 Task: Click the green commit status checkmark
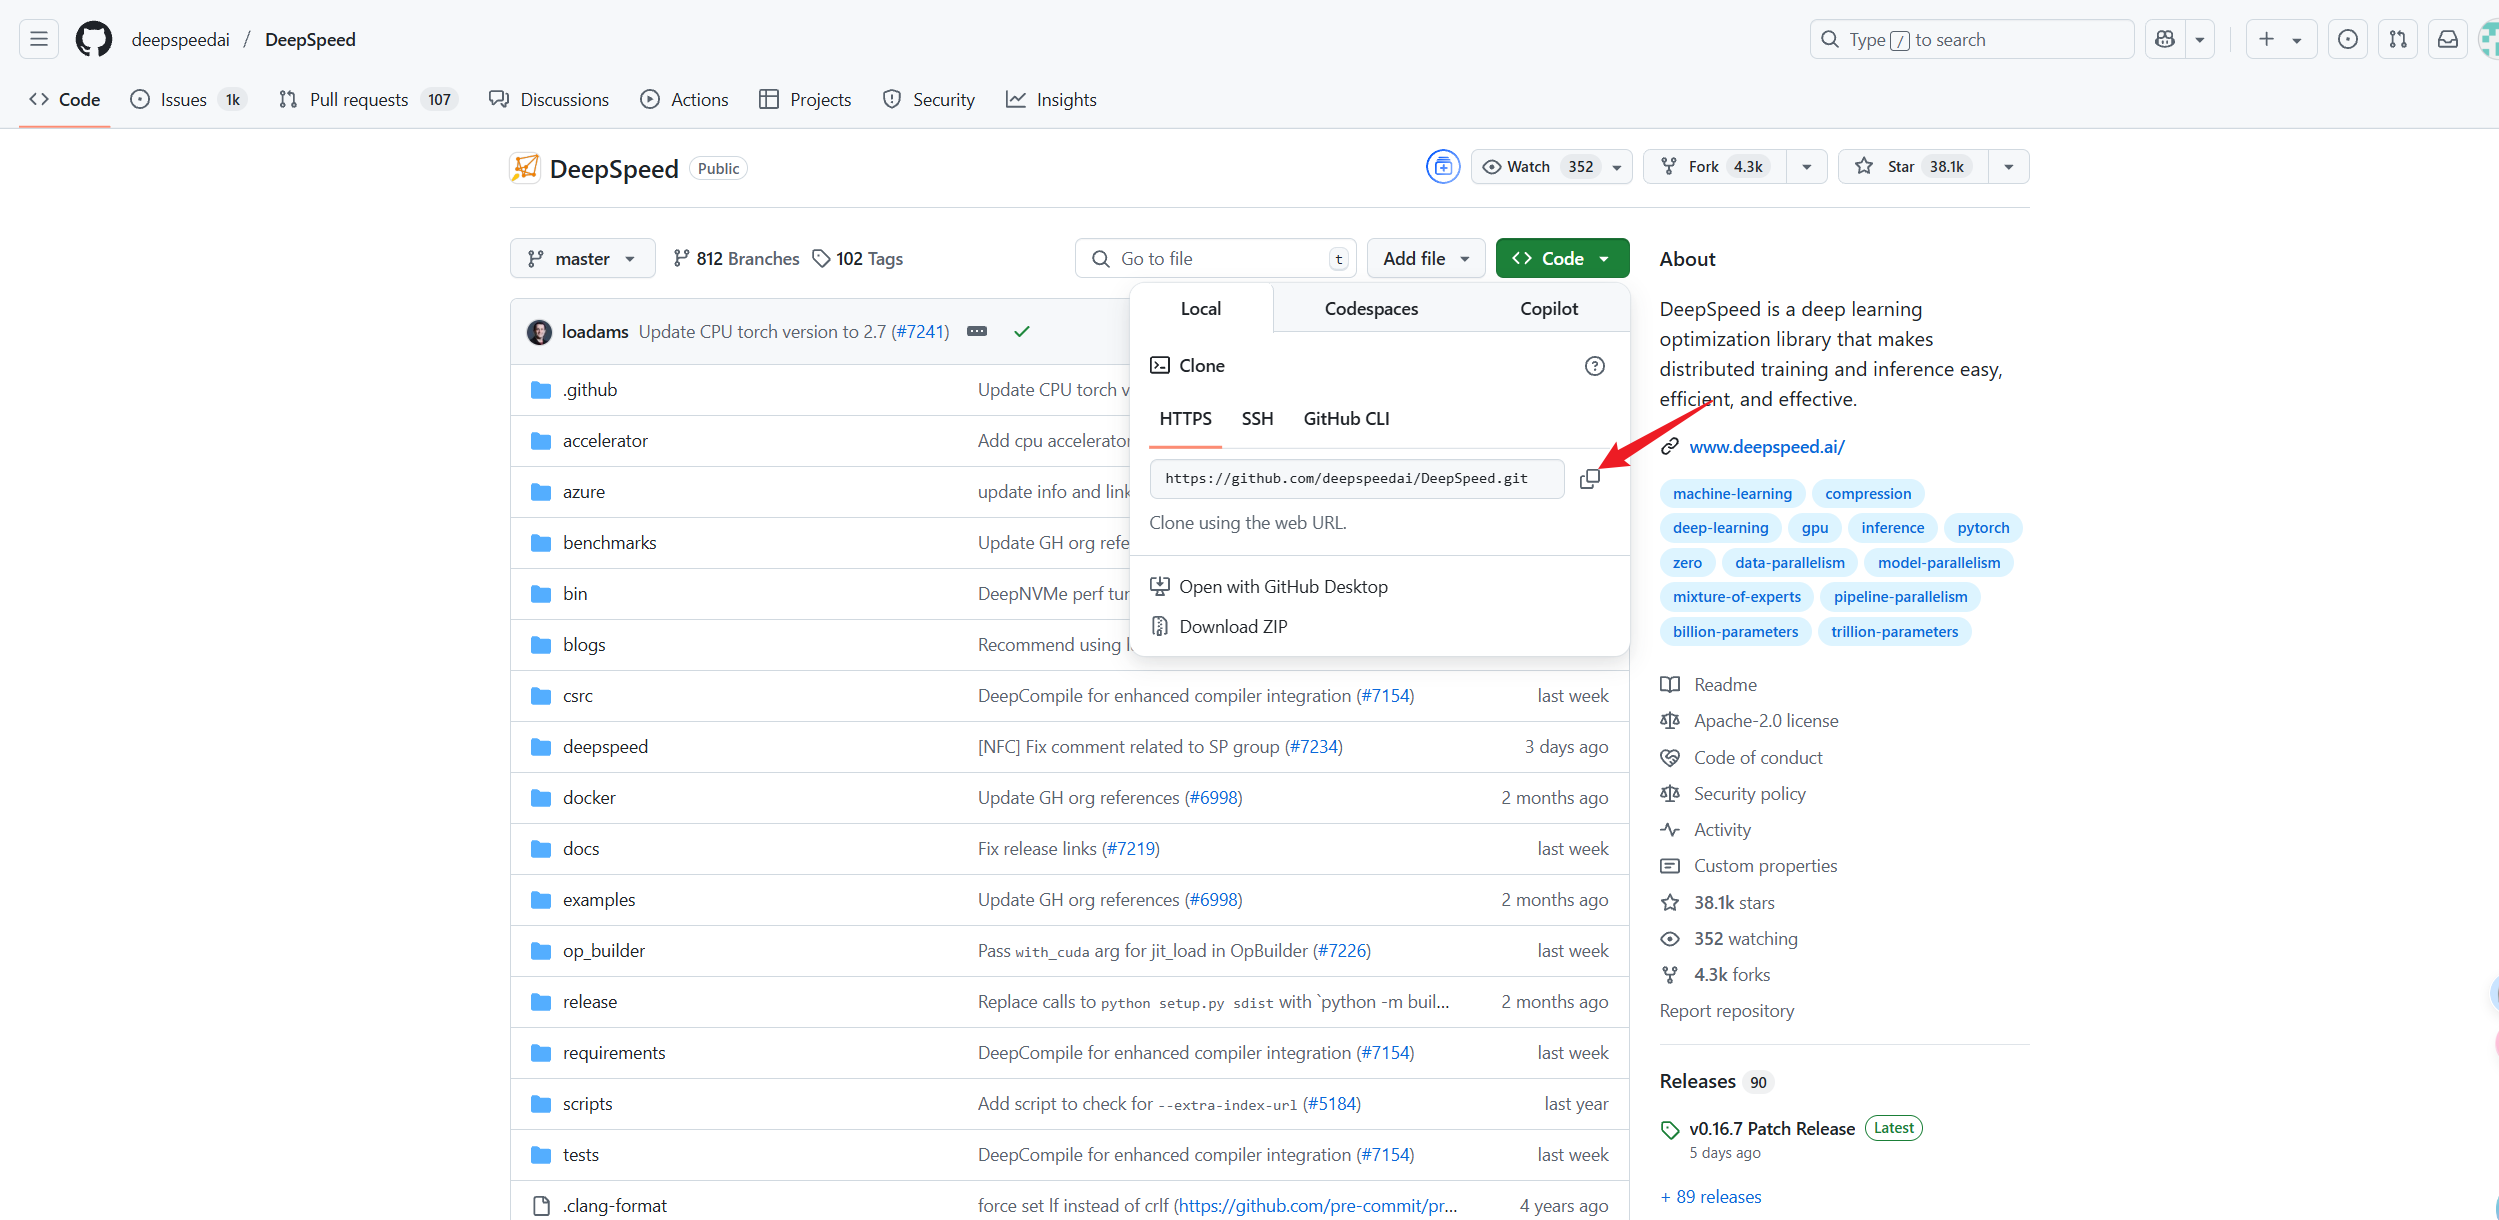pyautogui.click(x=1021, y=331)
